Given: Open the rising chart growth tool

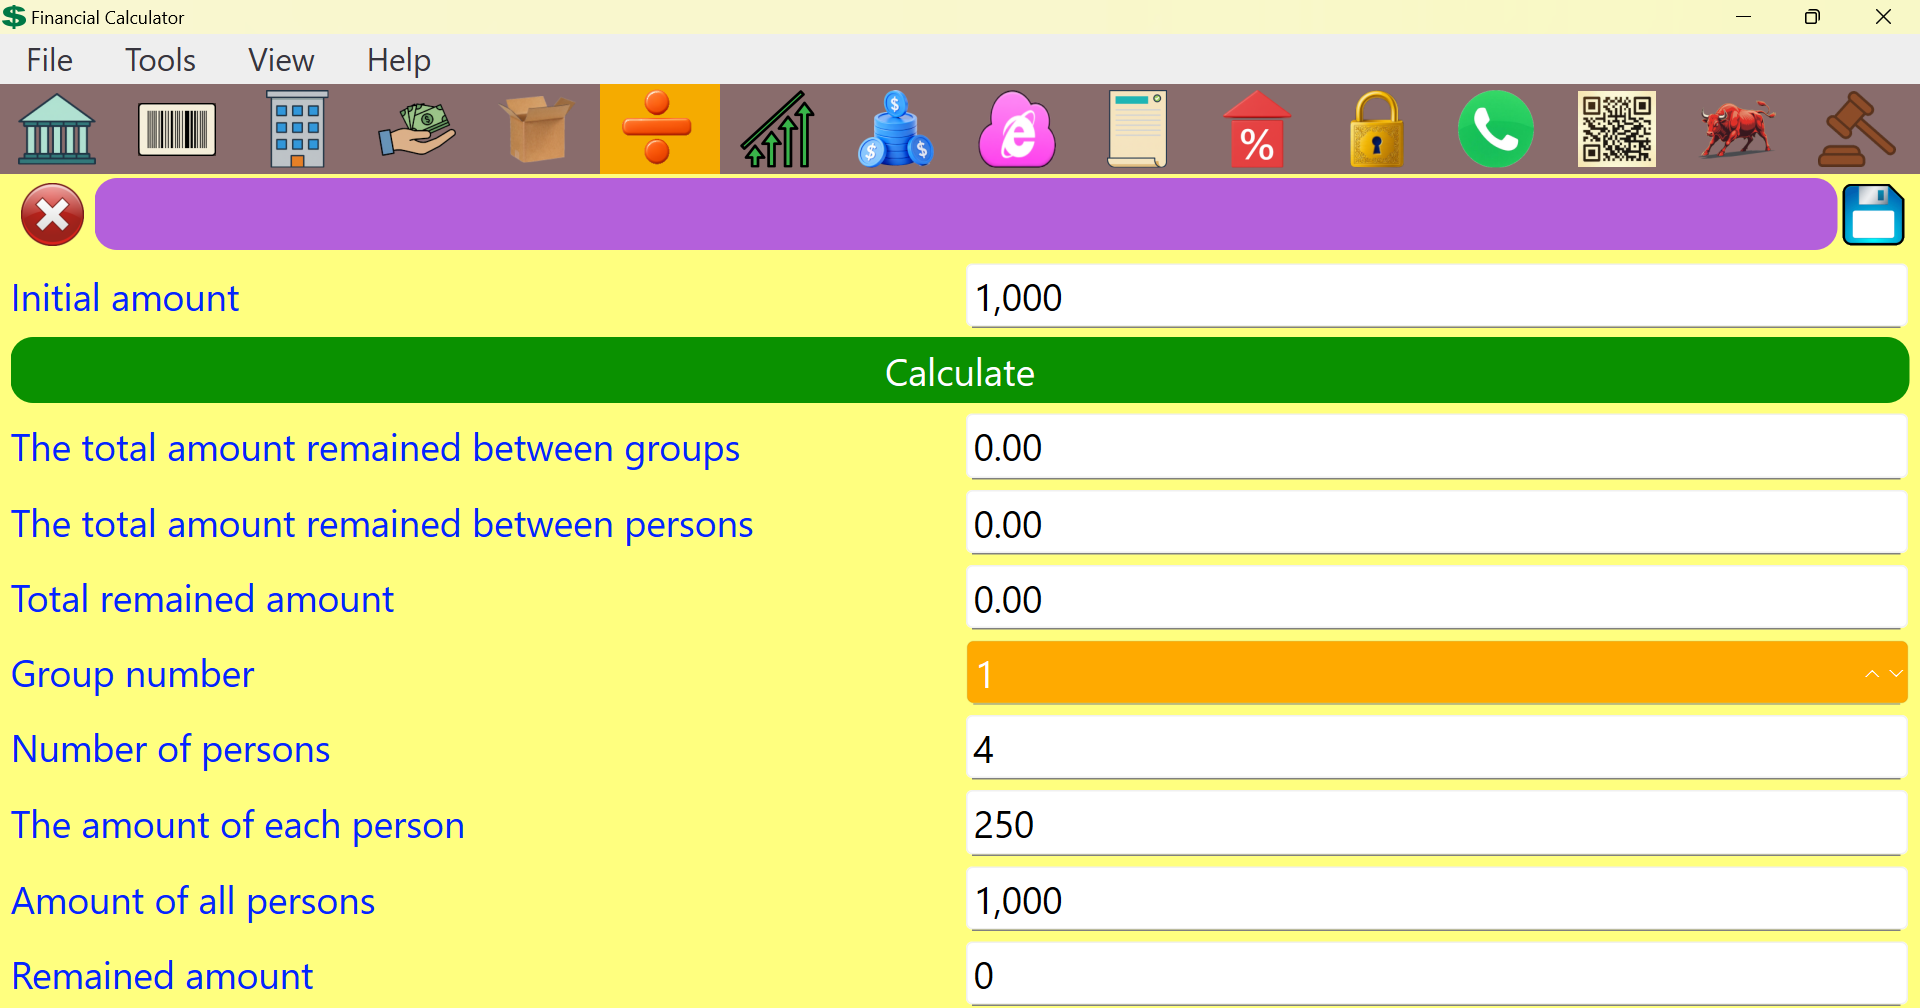Looking at the screenshot, I should point(777,129).
